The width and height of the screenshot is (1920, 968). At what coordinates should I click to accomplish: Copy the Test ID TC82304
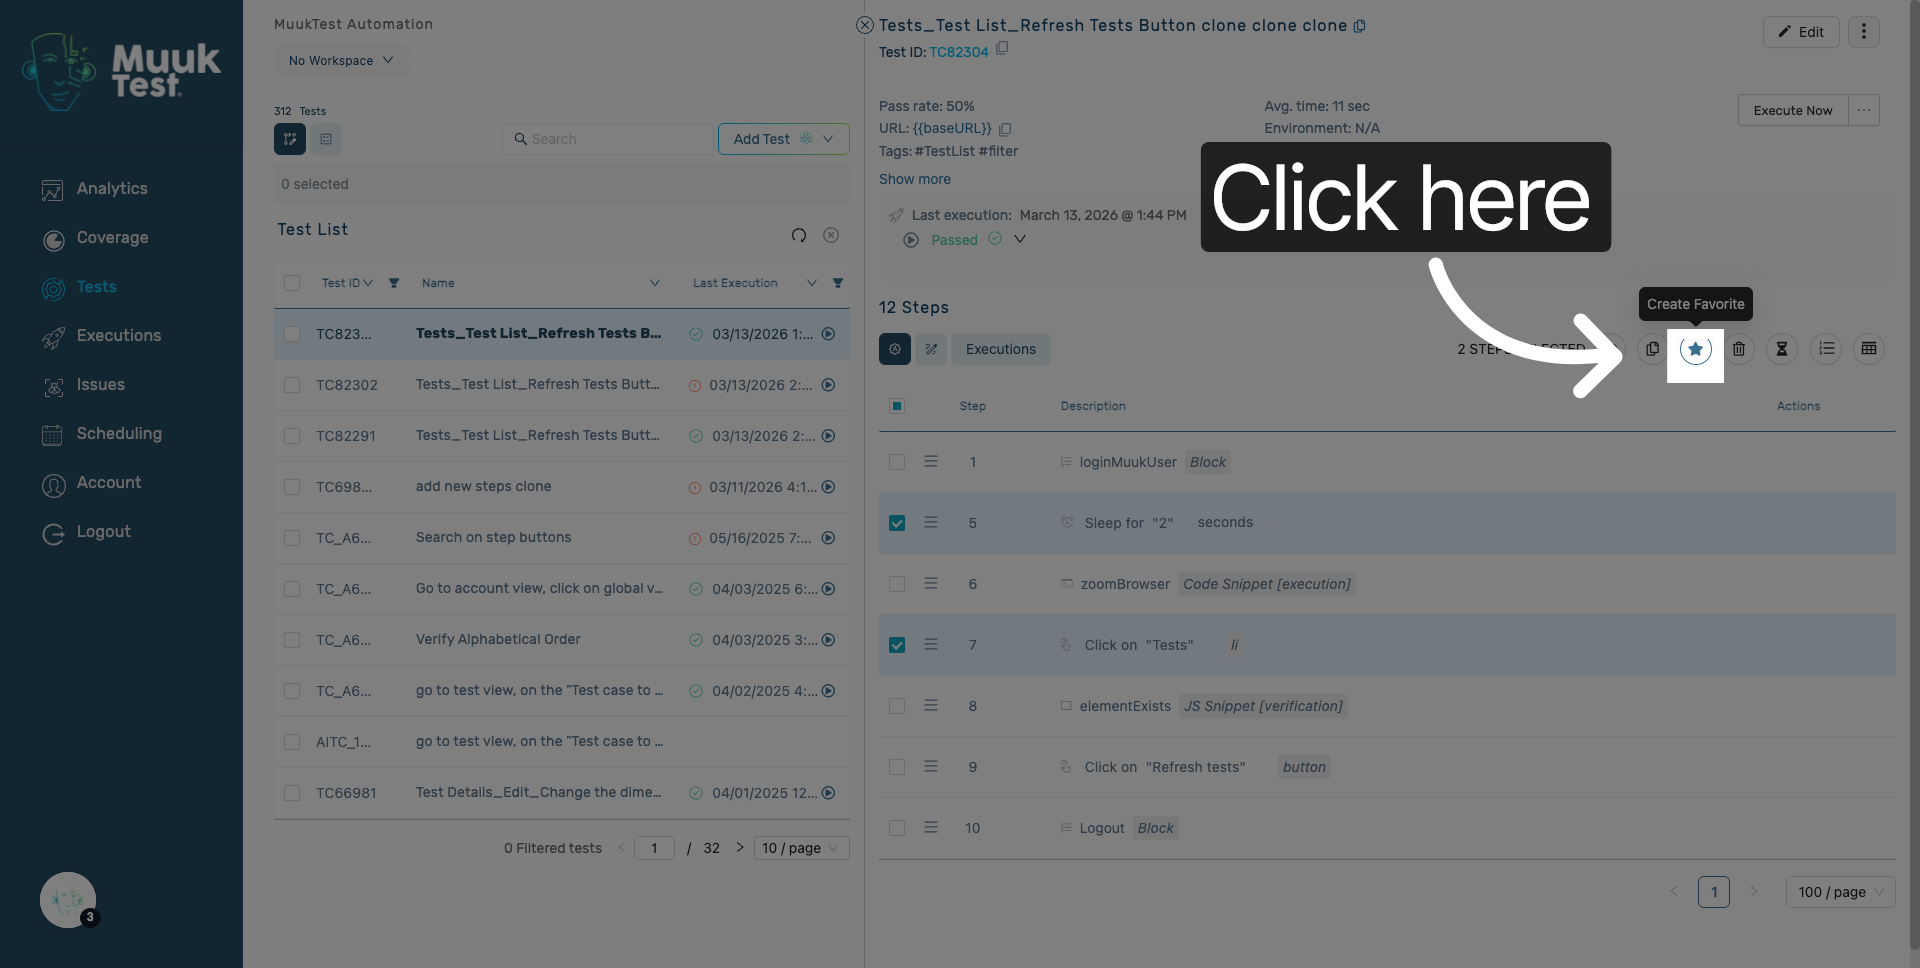click(1002, 48)
